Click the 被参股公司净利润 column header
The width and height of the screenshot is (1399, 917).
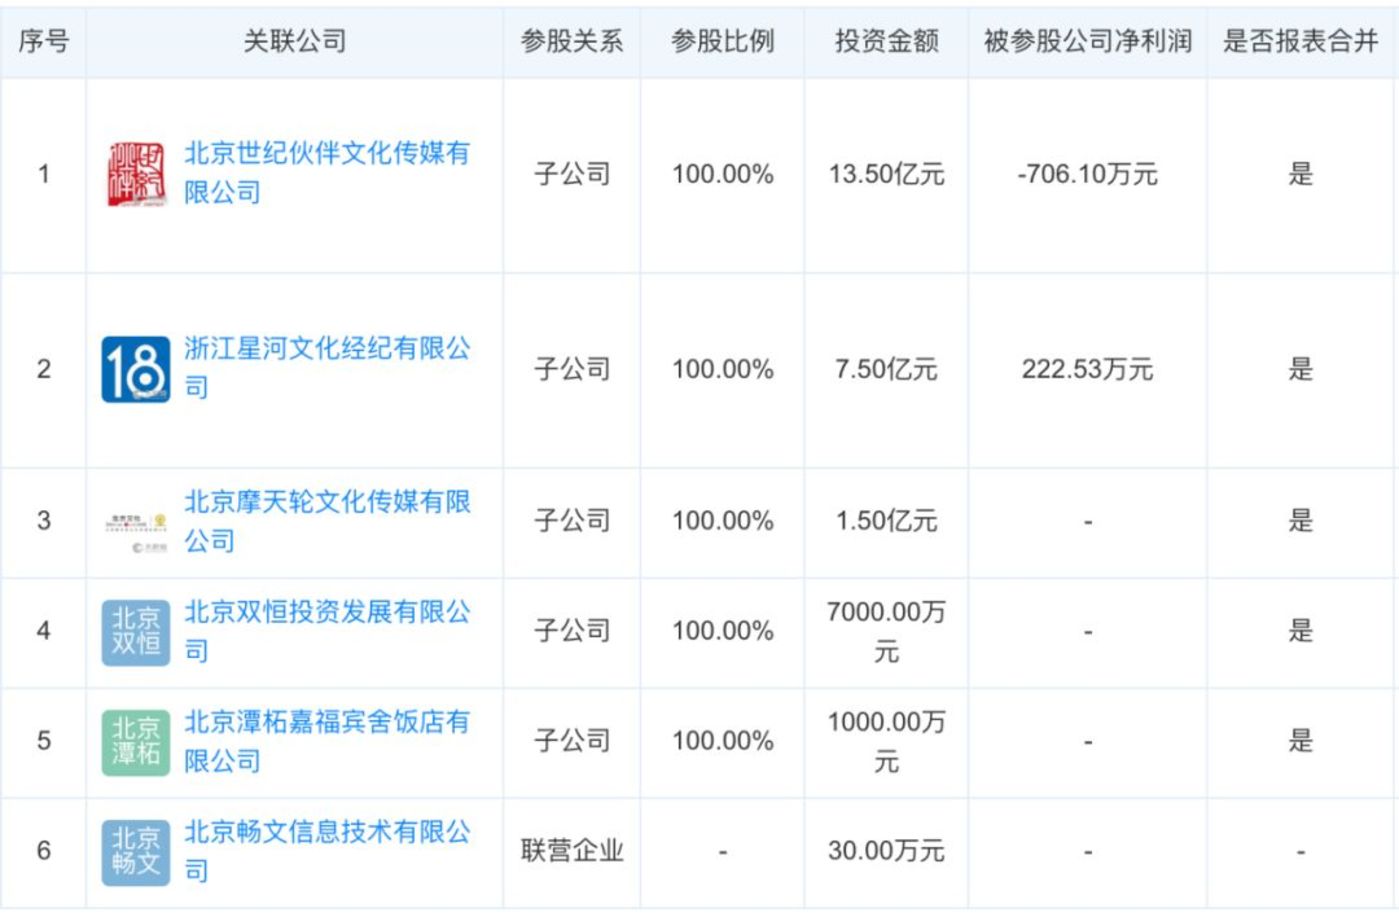tap(1088, 41)
